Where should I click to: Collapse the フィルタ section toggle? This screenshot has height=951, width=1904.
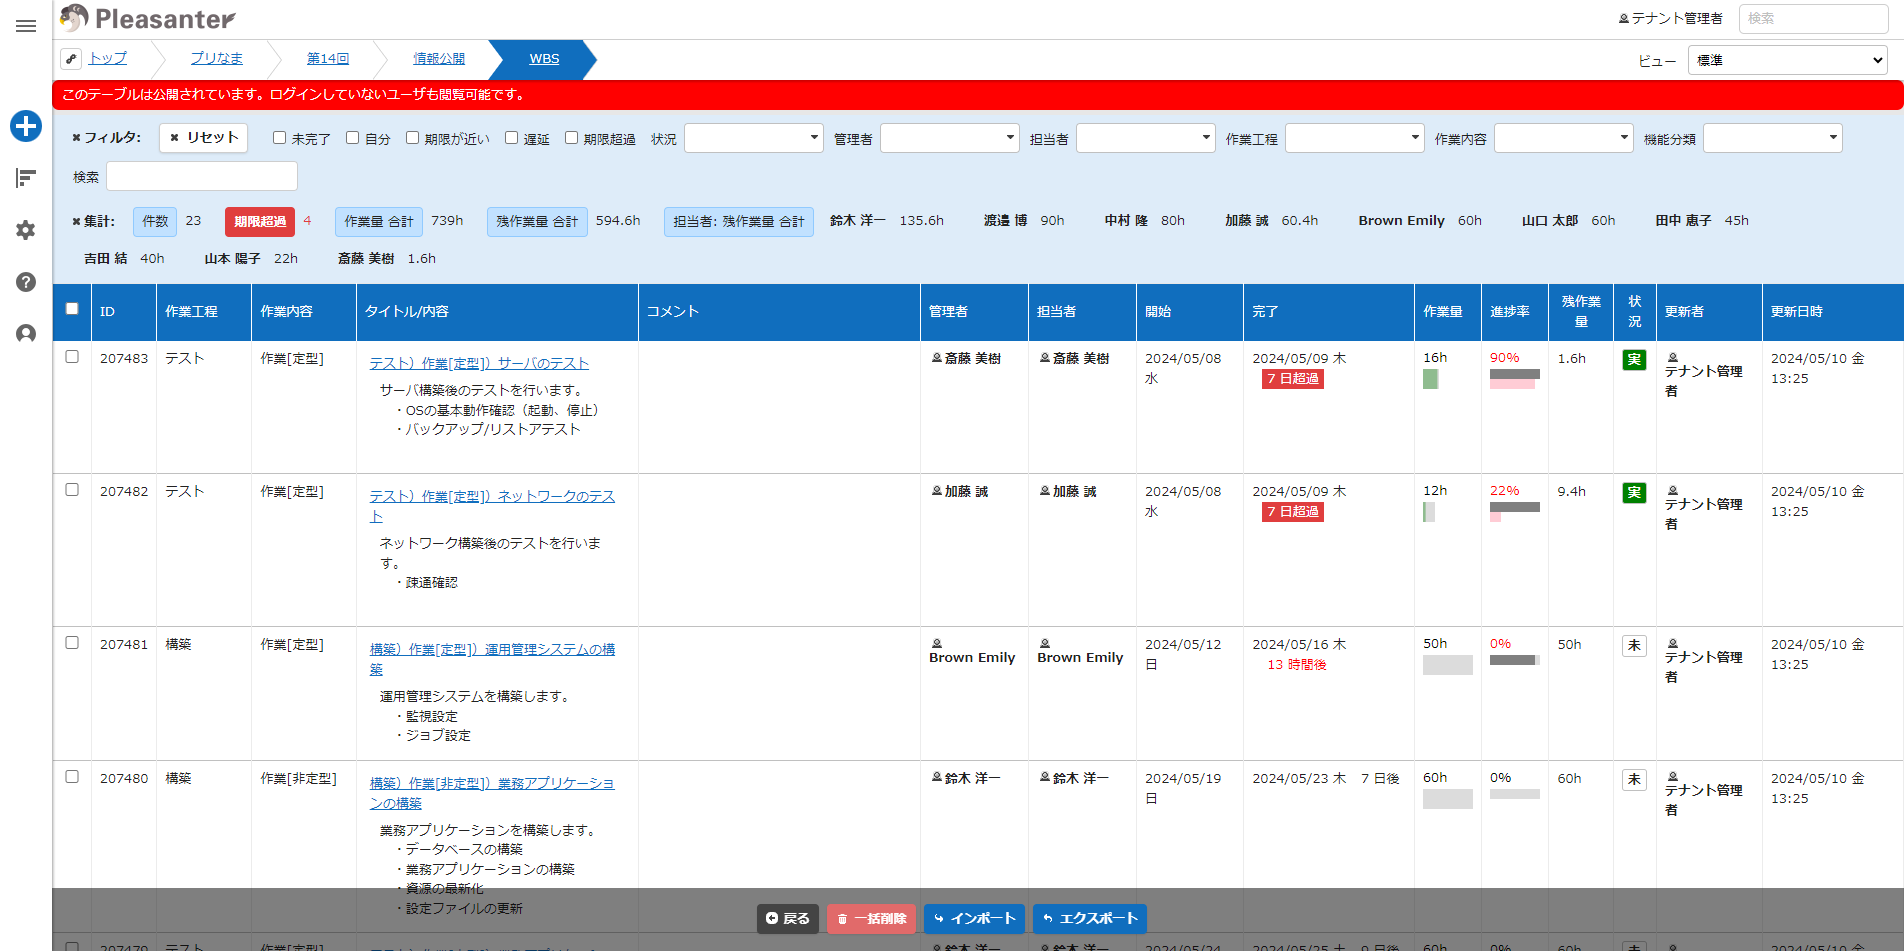click(107, 138)
